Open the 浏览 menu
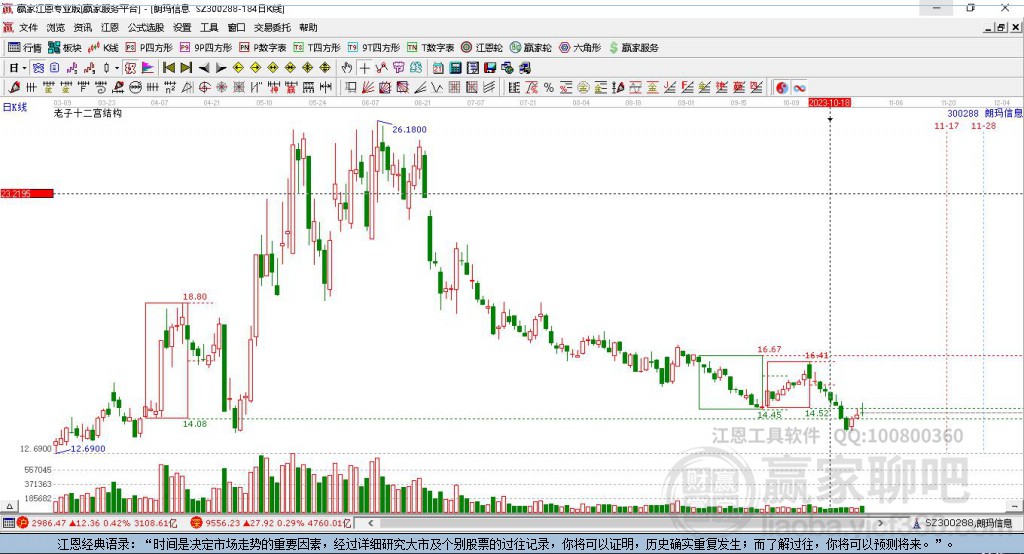The height and width of the screenshot is (554, 1024). coord(56,27)
